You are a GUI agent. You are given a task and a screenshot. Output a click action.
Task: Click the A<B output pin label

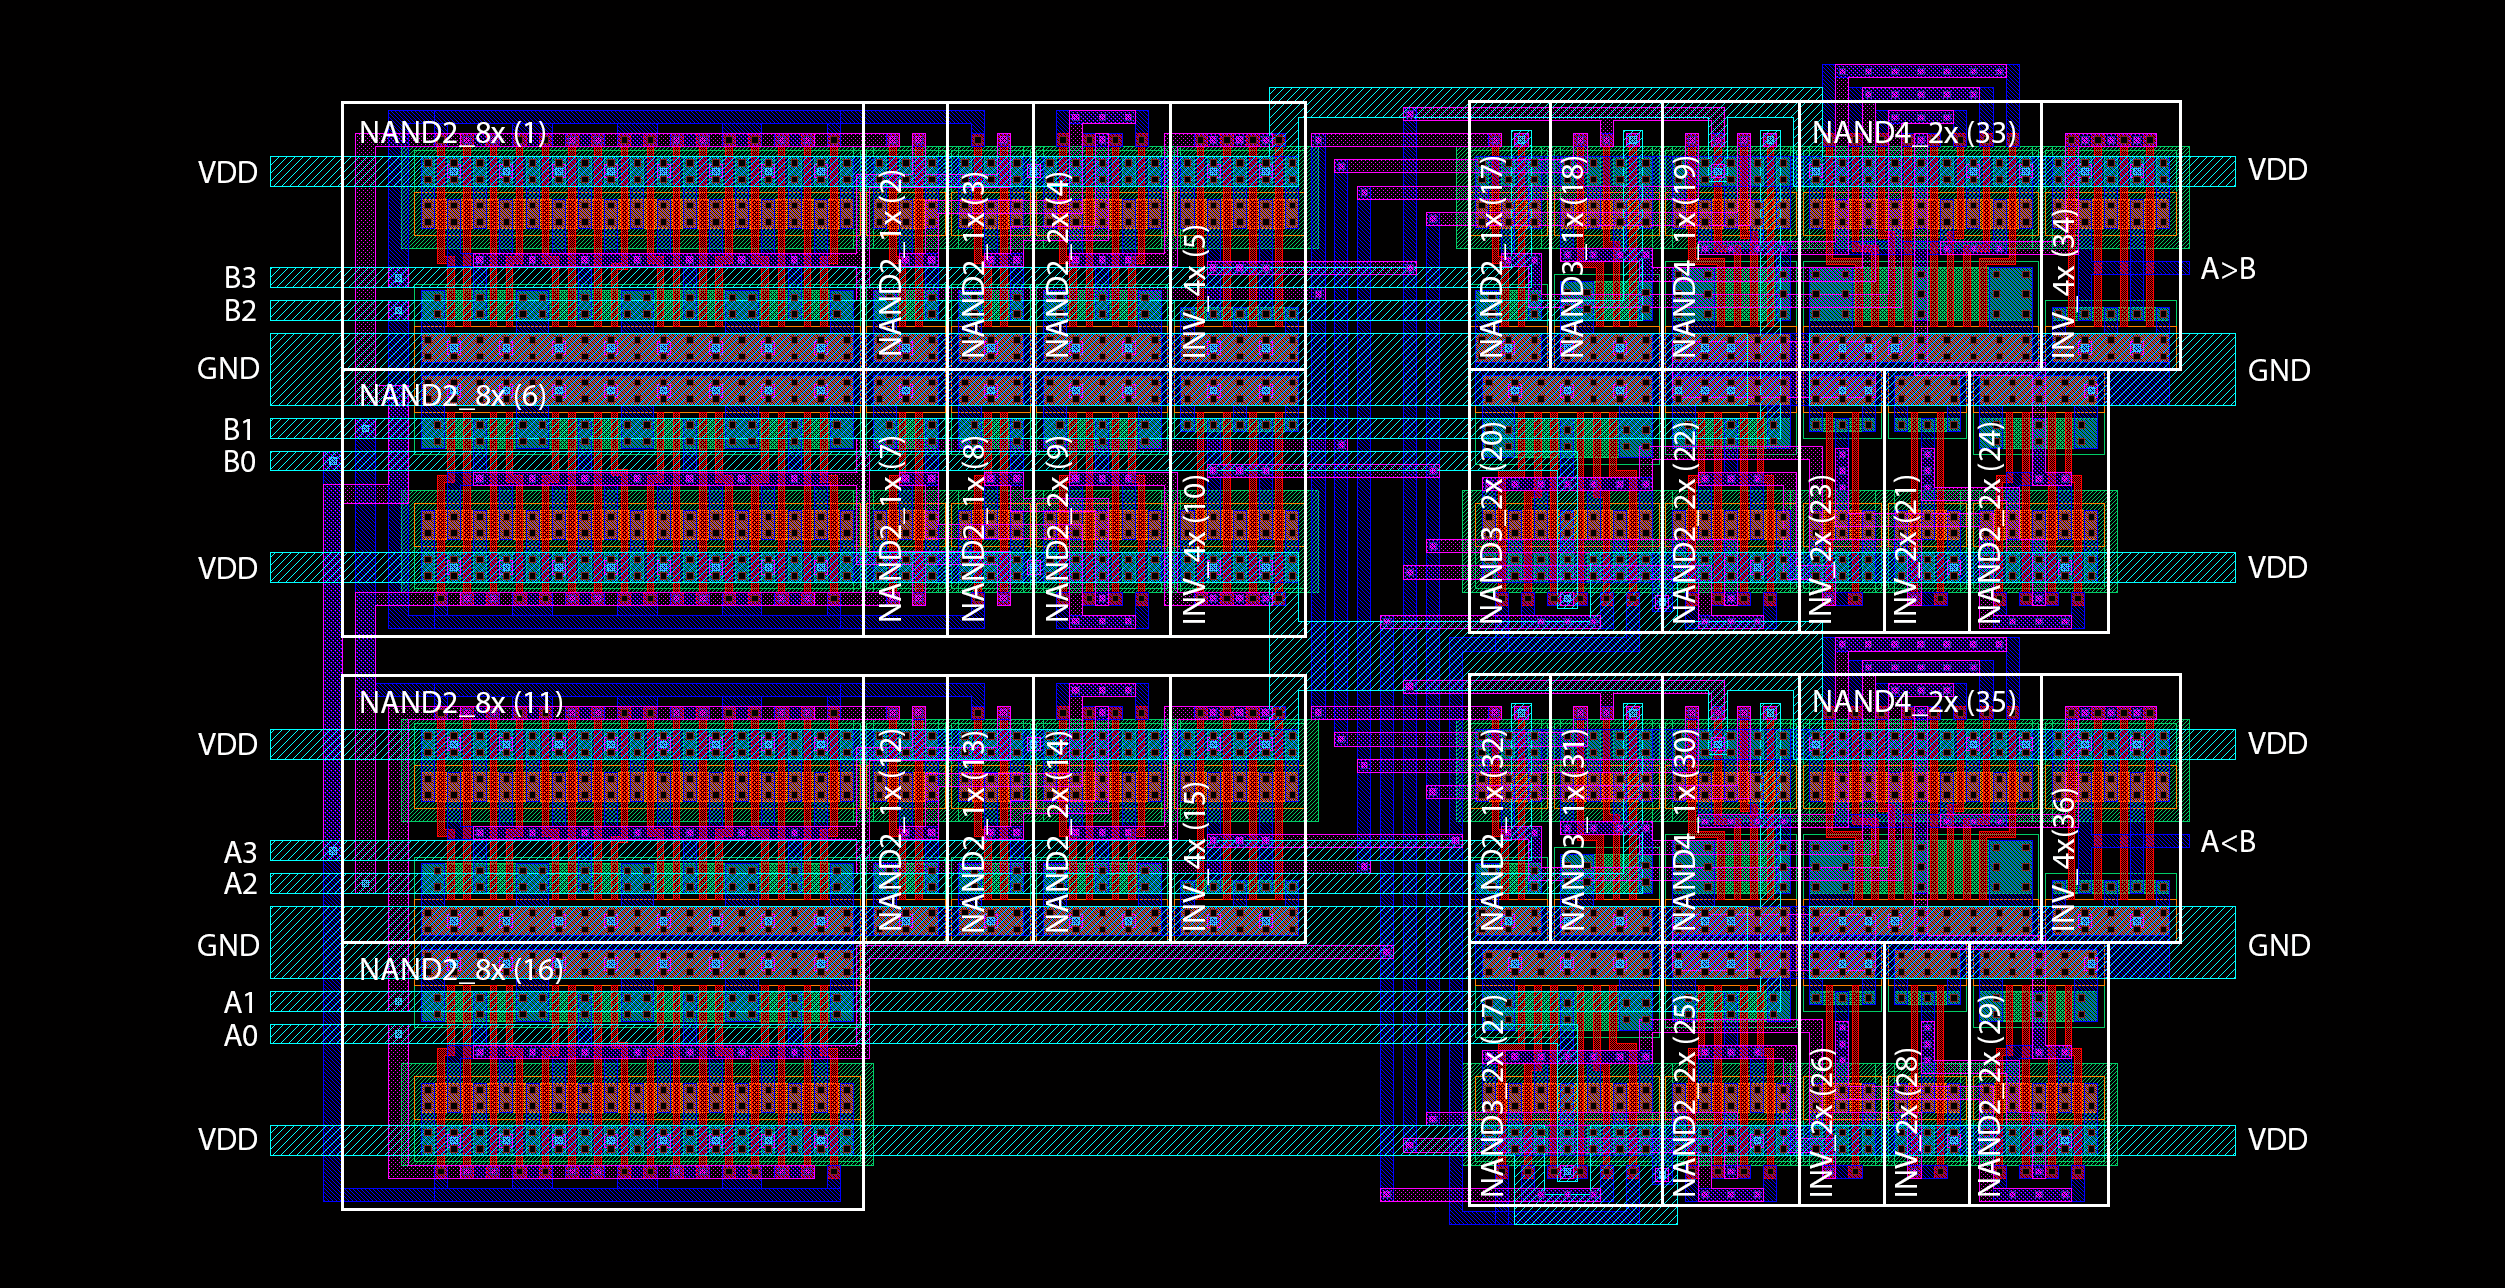[x=2228, y=842]
